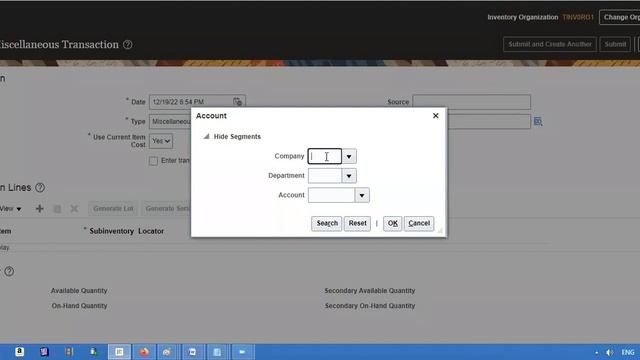Click the Generate Lot button
The height and width of the screenshot is (360, 640).
pos(113,209)
